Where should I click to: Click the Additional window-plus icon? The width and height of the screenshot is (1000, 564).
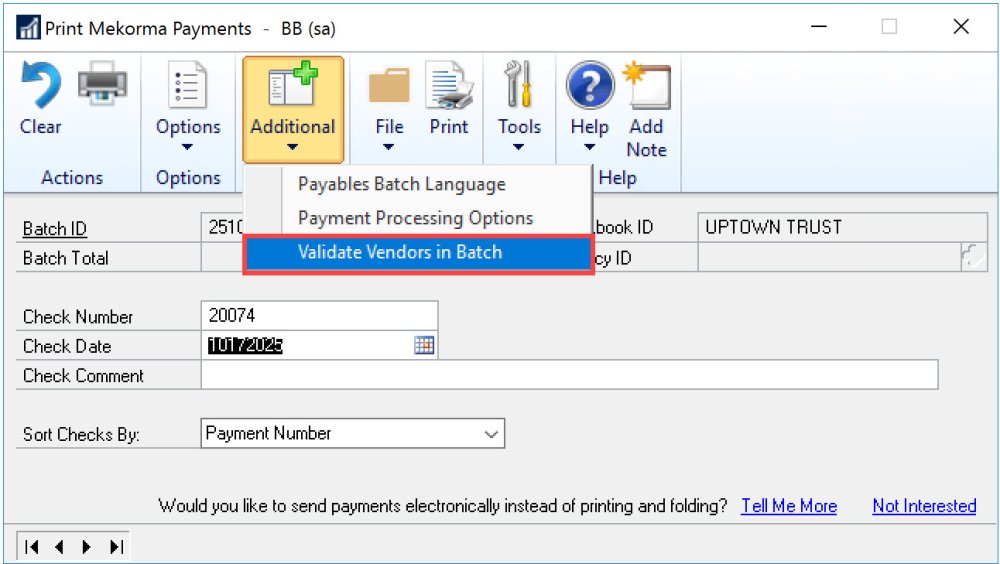(x=293, y=83)
